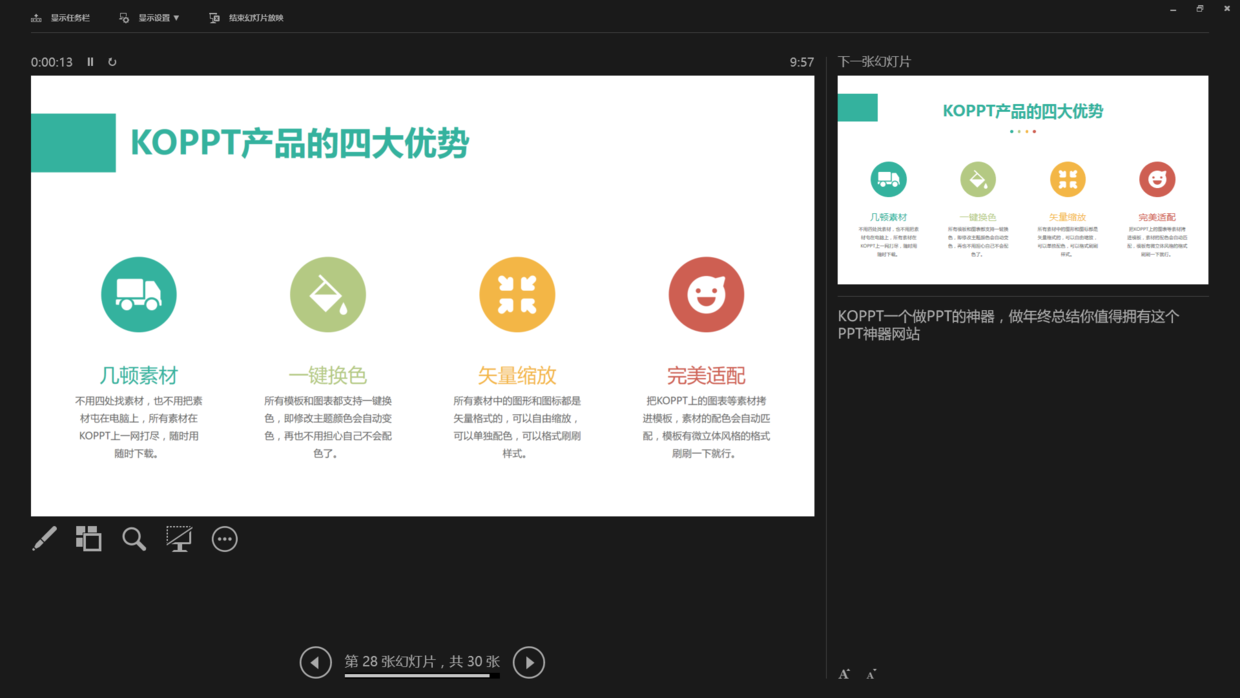The width and height of the screenshot is (1240, 698).
Task: Pause the presentation timer
Action: pos(90,62)
